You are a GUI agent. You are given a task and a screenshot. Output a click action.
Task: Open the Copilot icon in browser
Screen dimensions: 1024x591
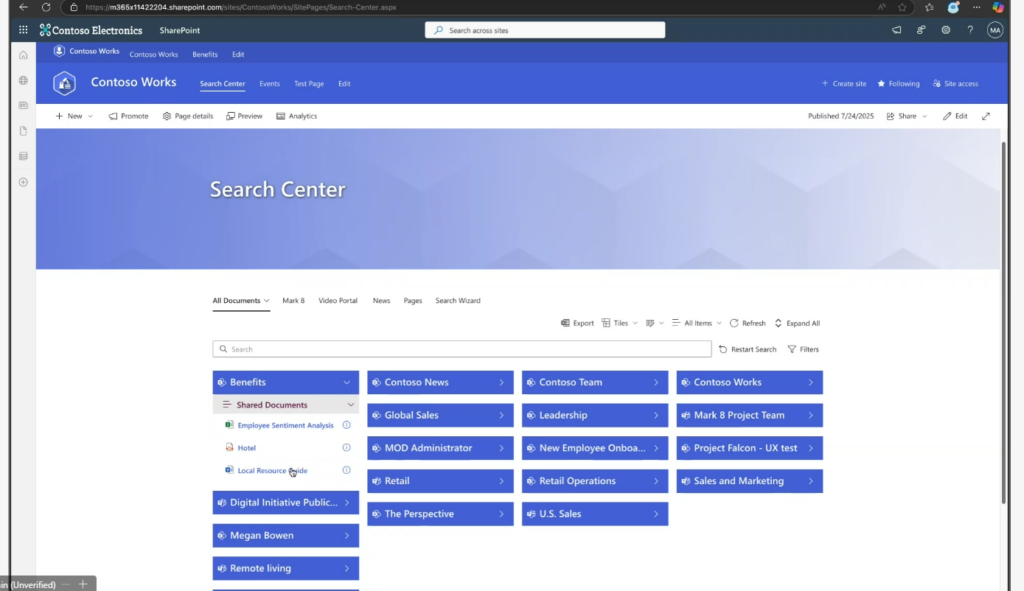pyautogui.click(x=998, y=7)
